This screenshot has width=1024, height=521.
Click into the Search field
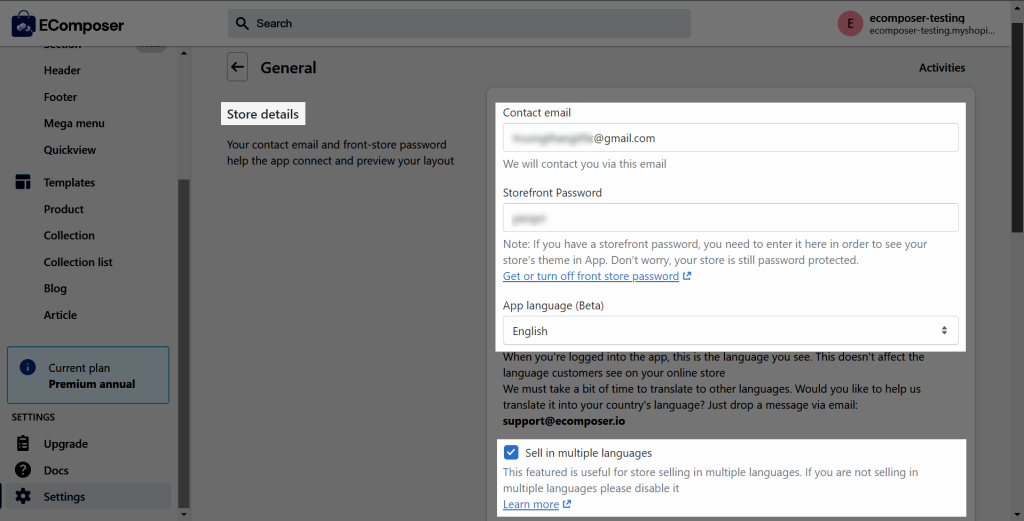[459, 24]
